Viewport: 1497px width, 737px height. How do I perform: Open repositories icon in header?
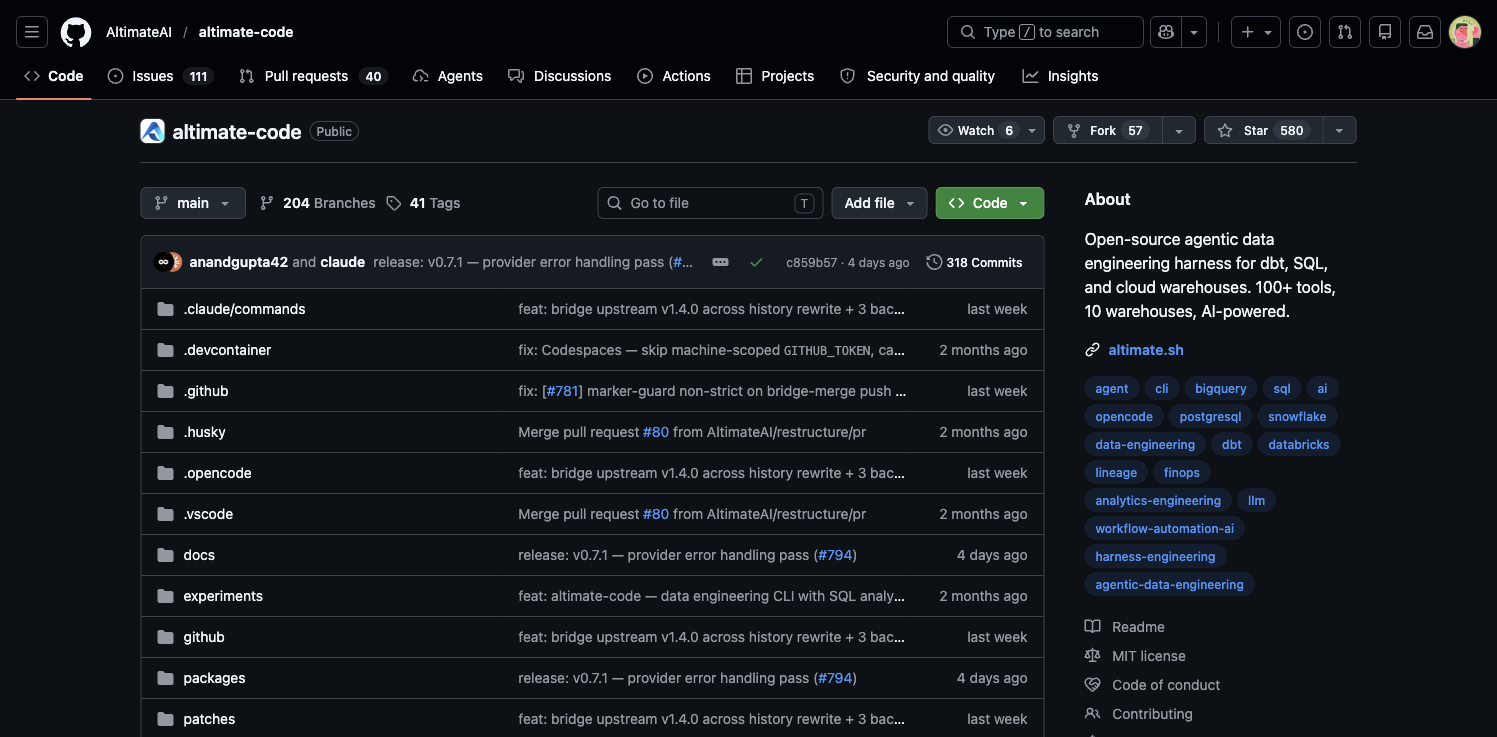tap(1385, 32)
